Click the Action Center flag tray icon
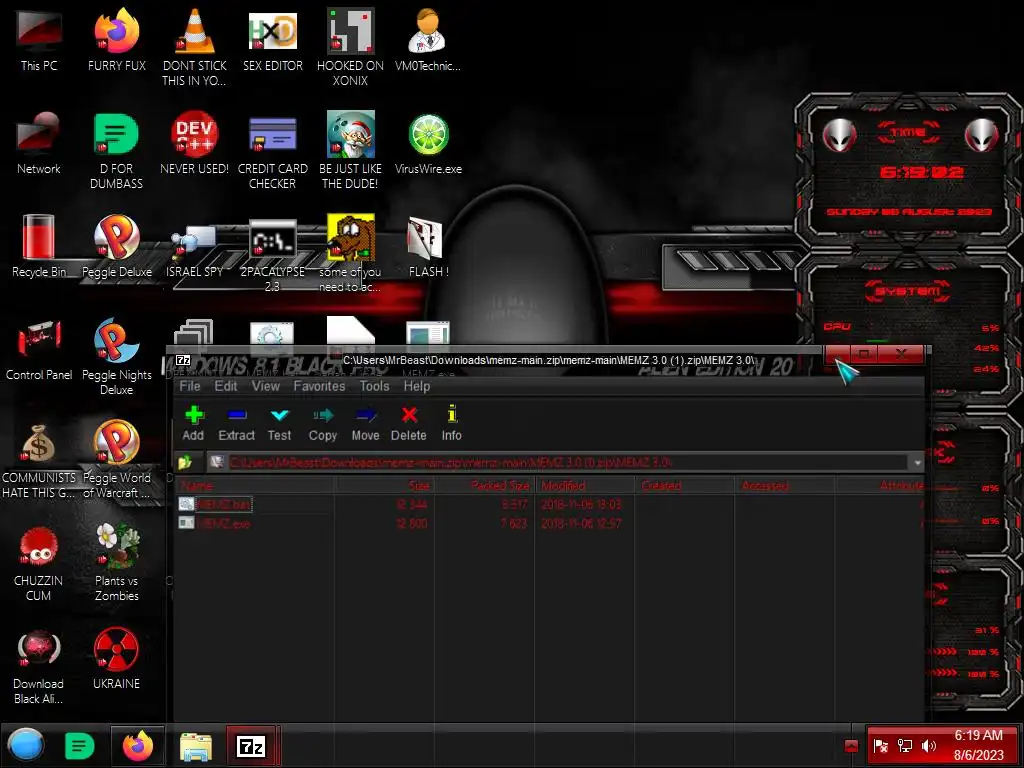1024x768 pixels. click(x=880, y=746)
